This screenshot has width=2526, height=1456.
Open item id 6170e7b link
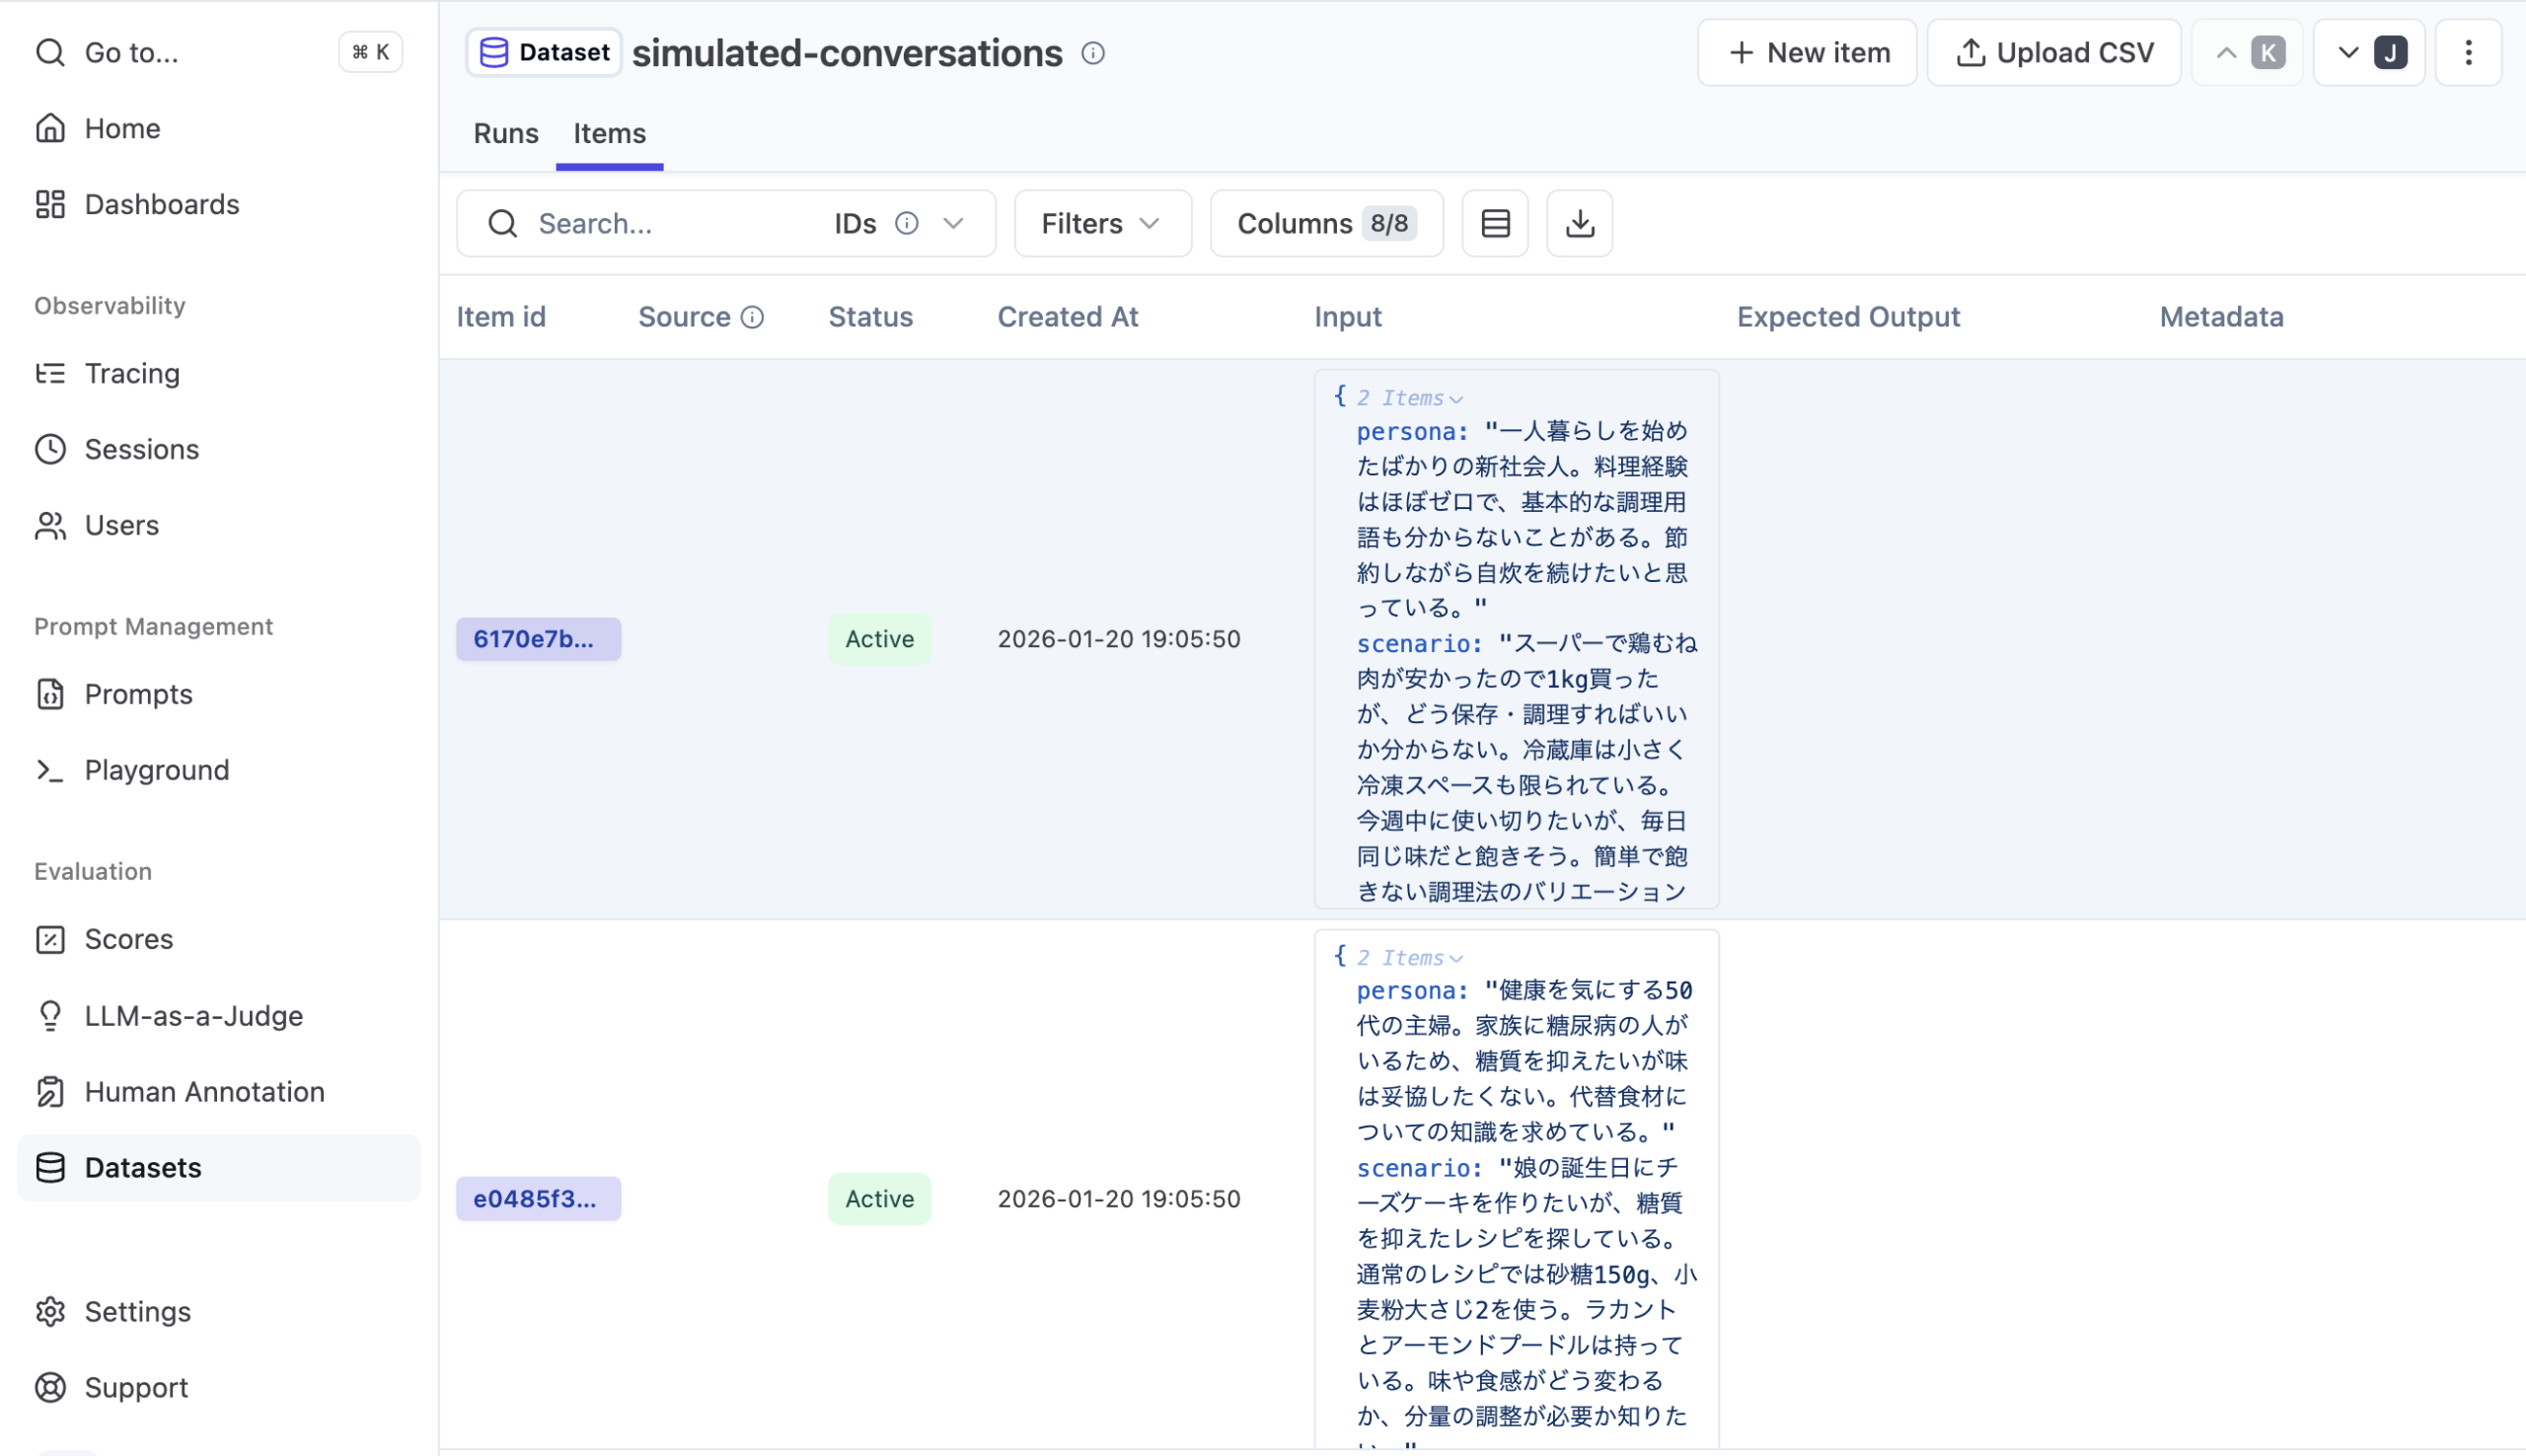click(538, 639)
